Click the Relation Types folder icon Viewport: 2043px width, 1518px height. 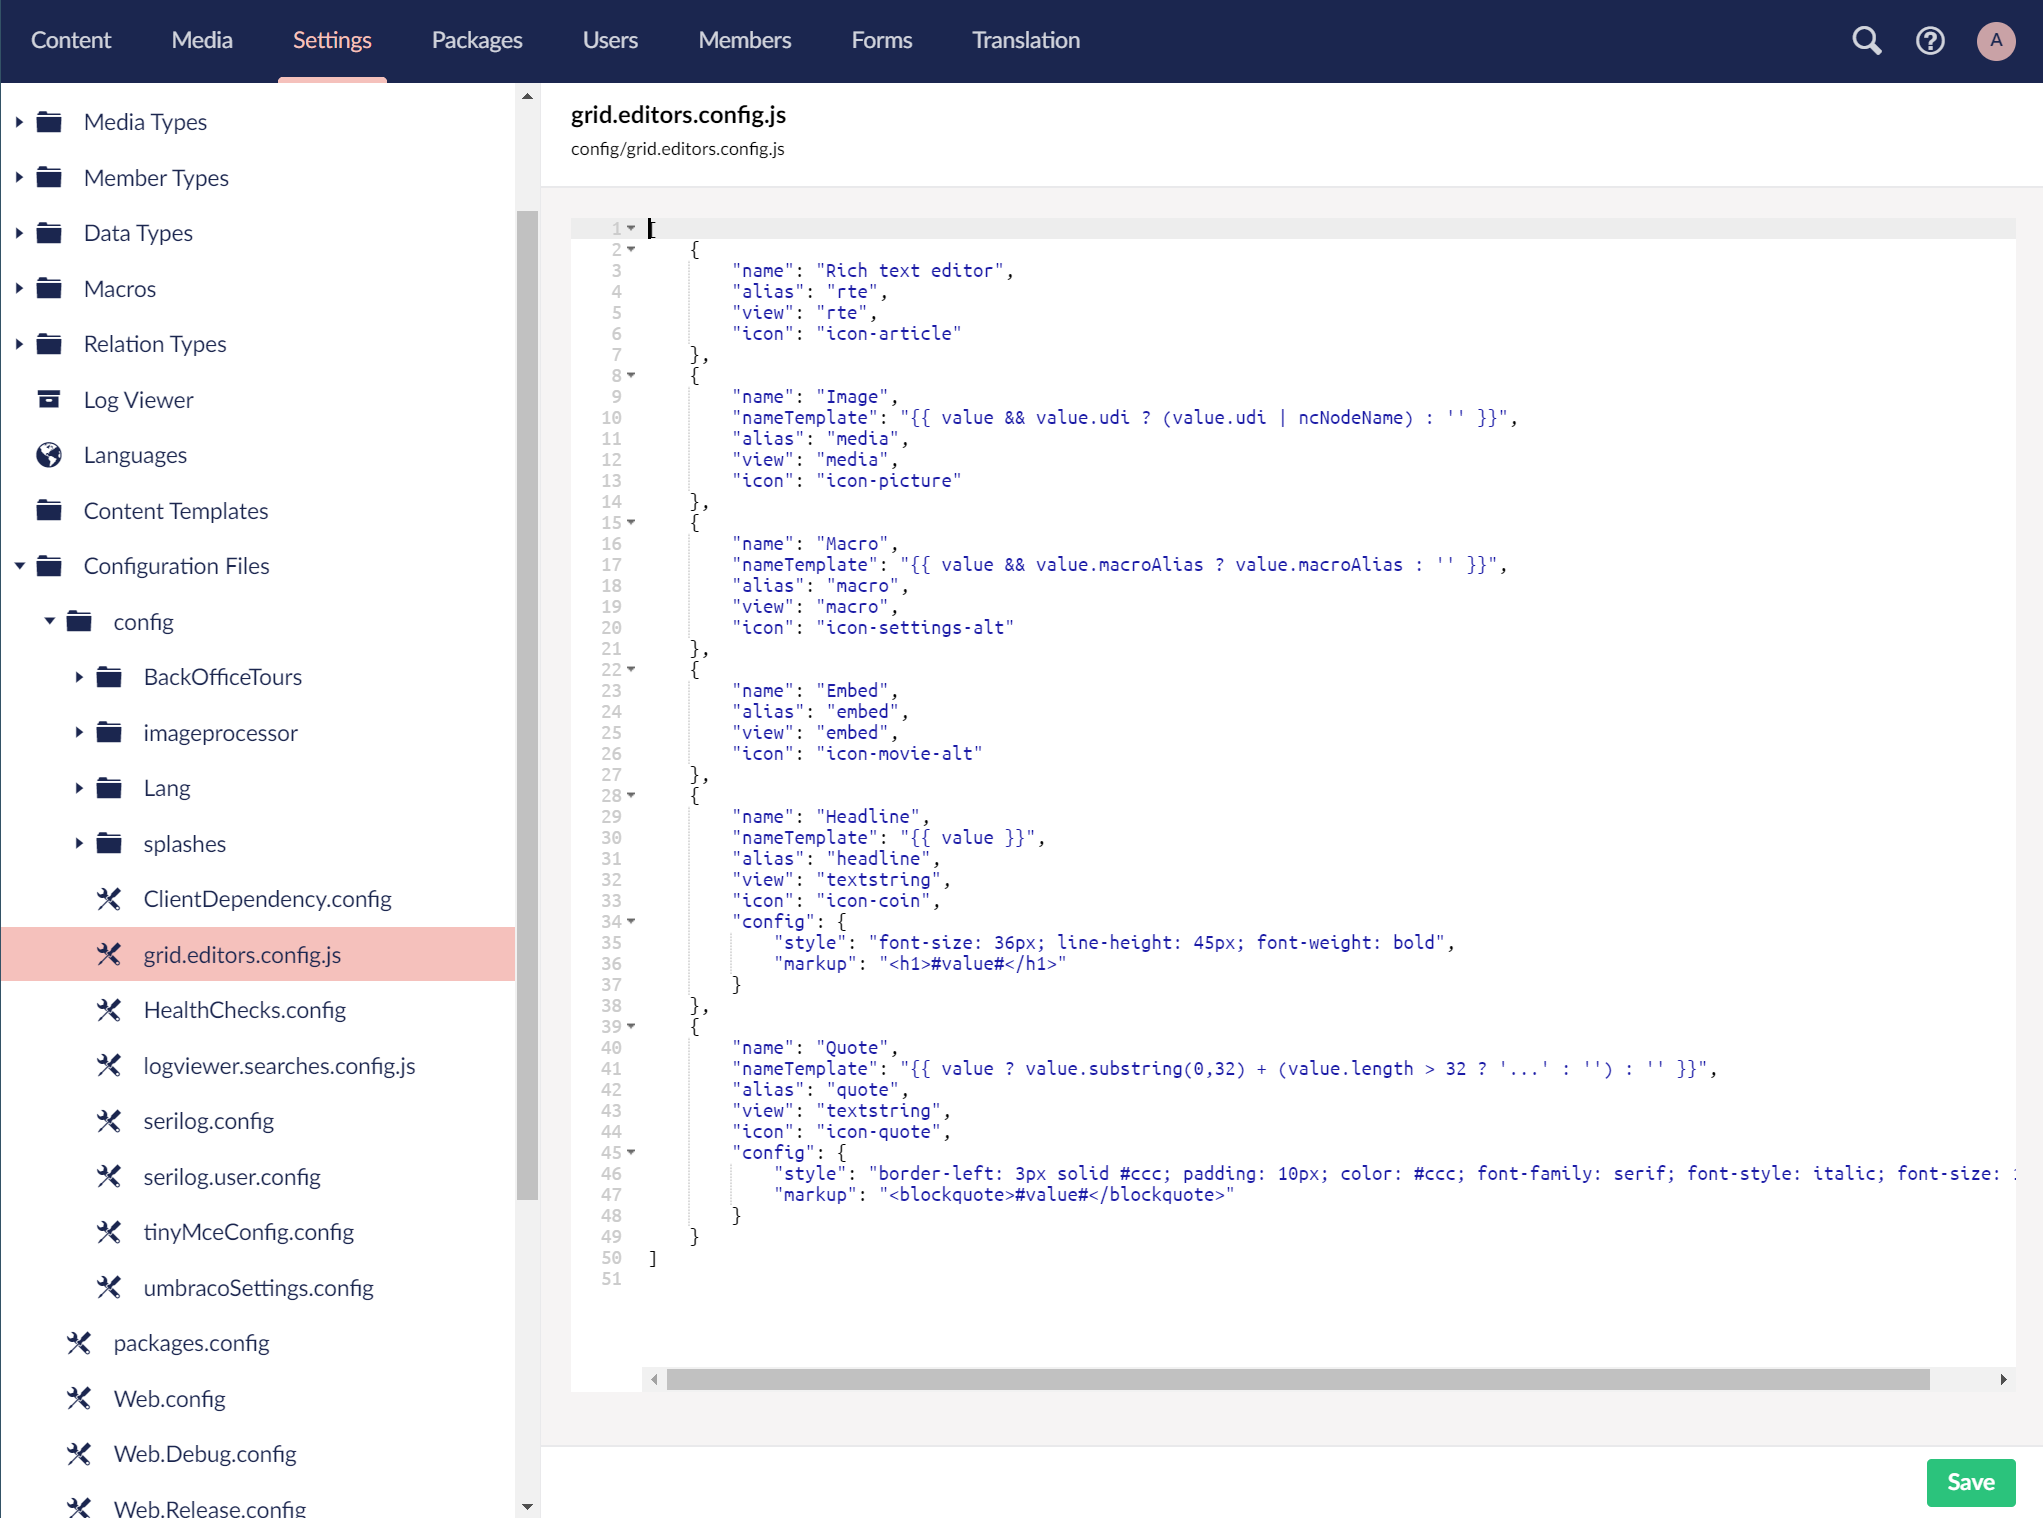pyautogui.click(x=49, y=344)
